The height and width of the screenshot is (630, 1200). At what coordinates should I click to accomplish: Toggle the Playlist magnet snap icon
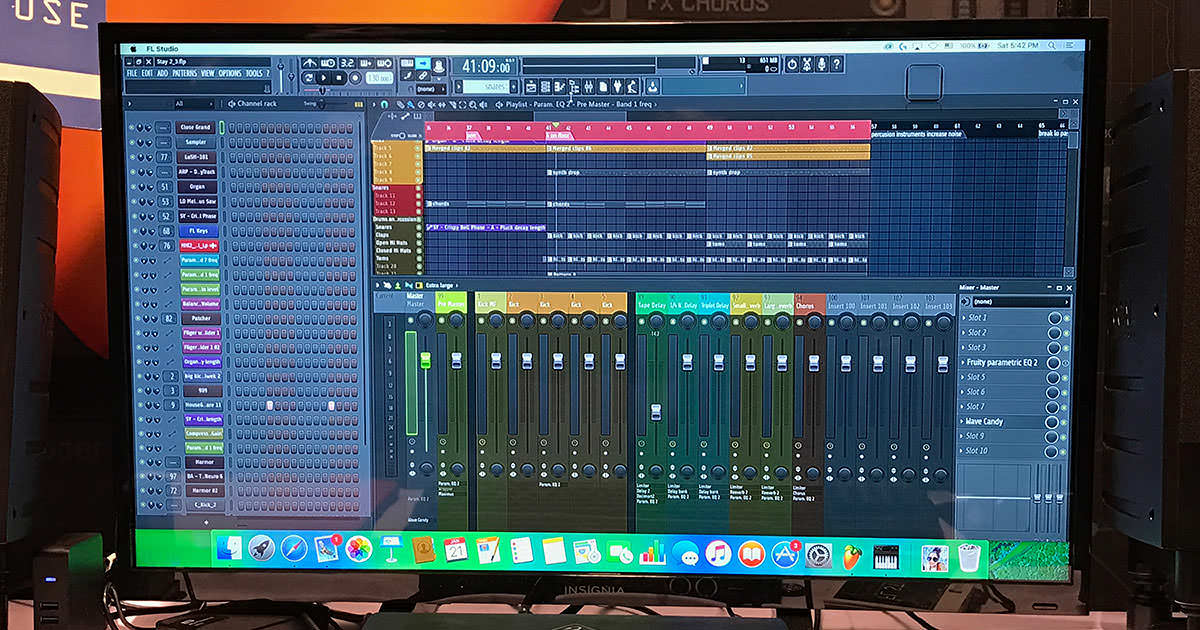[384, 104]
